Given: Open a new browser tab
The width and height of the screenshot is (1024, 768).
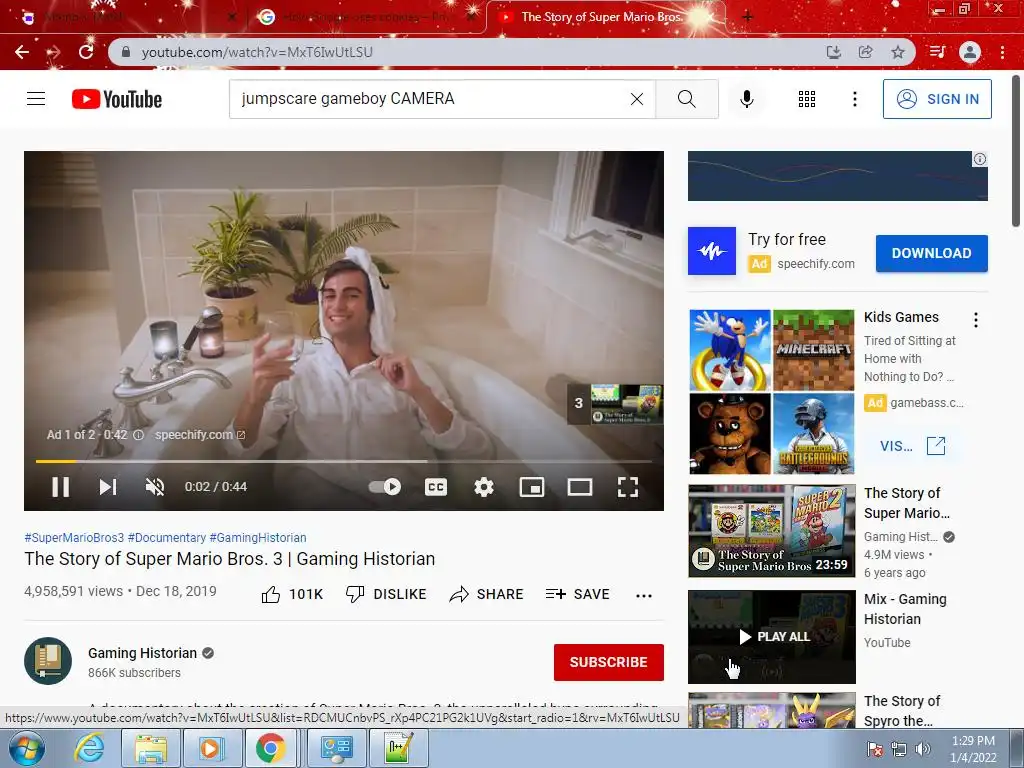Looking at the screenshot, I should 748,16.
